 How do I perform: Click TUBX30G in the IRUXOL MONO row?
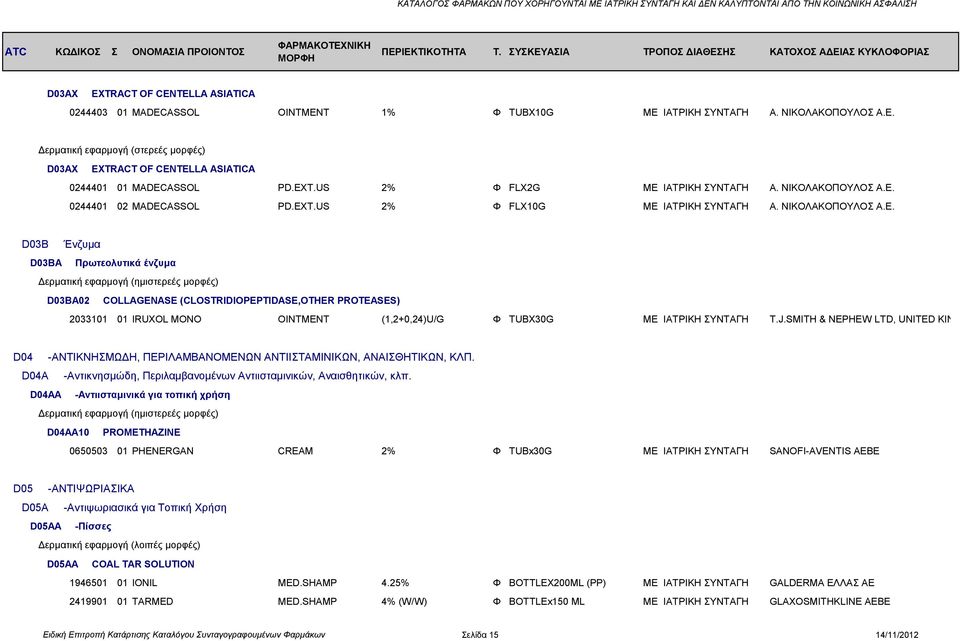coord(531,320)
